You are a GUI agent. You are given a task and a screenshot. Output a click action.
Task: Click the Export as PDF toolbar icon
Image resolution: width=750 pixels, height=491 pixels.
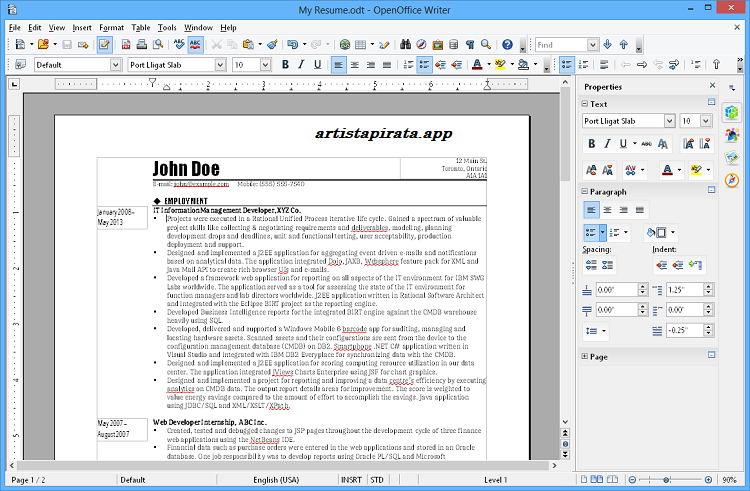(126, 44)
